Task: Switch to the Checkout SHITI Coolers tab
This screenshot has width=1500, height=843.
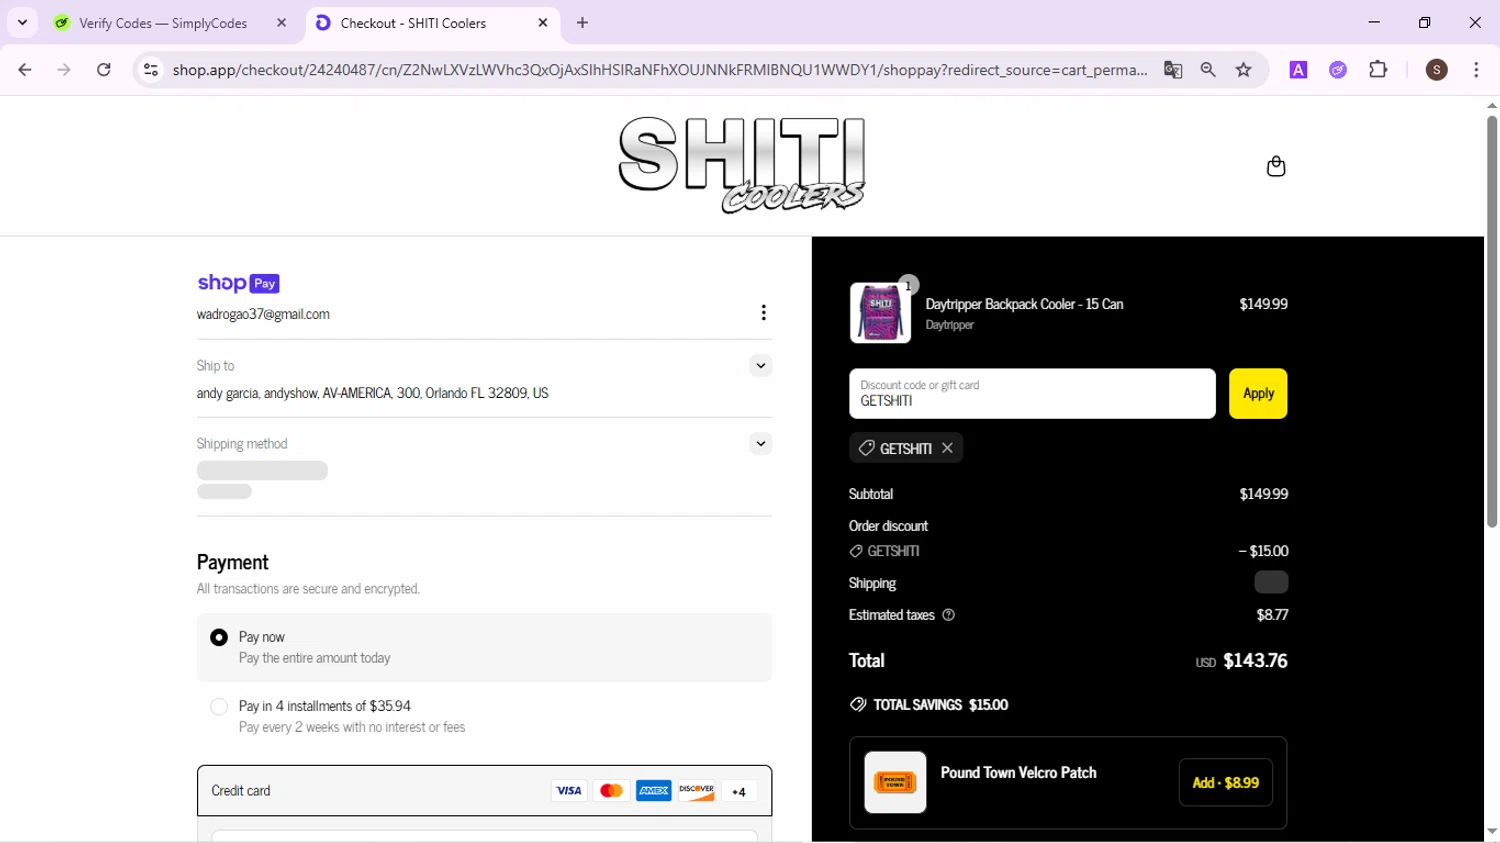Action: (x=413, y=22)
